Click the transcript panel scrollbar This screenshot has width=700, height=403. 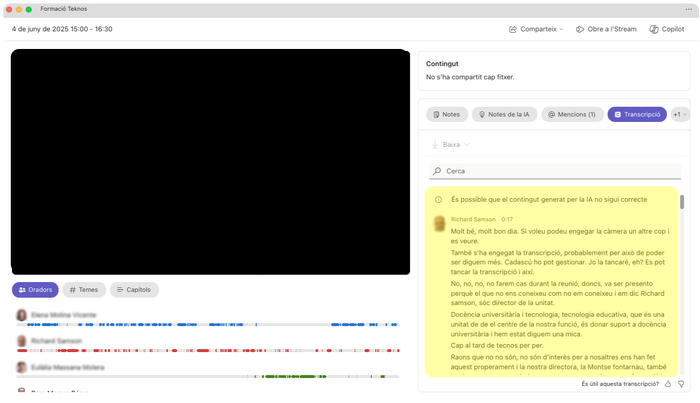(682, 202)
